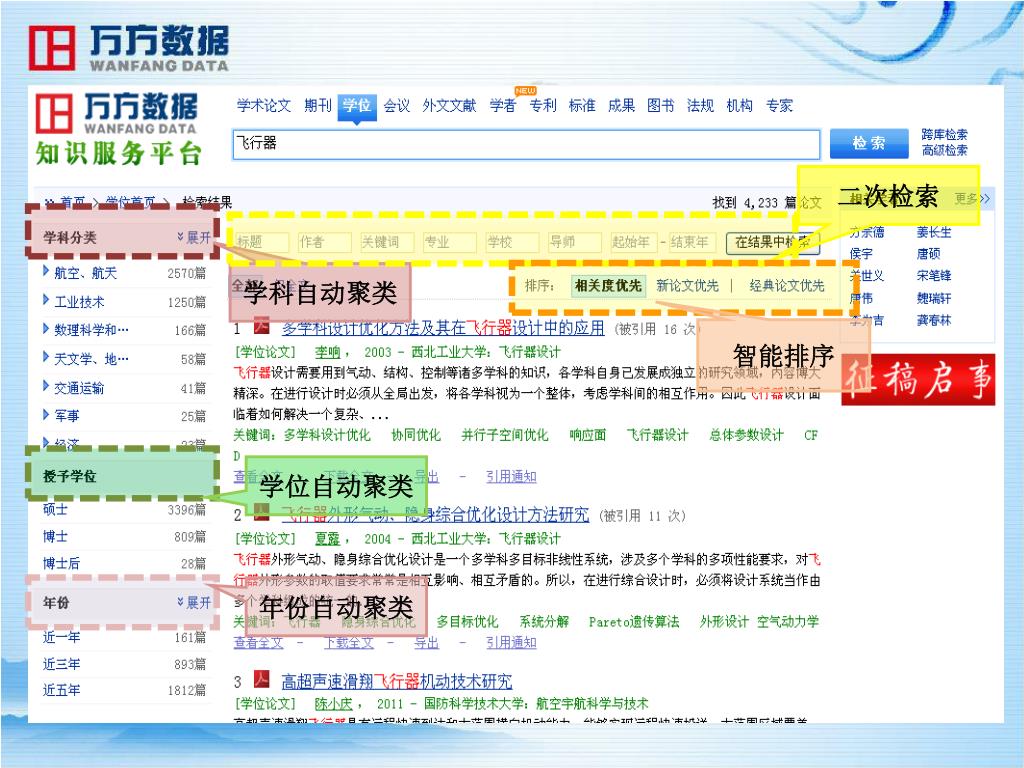Go to the 专家 tab
Viewport: 1024px width, 768px height.
click(x=779, y=105)
